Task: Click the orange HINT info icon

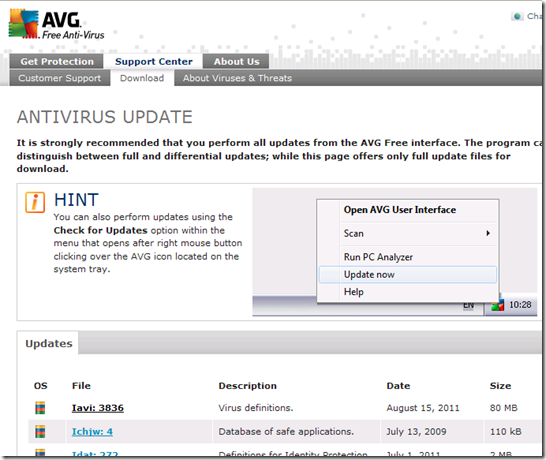Action: (x=35, y=202)
